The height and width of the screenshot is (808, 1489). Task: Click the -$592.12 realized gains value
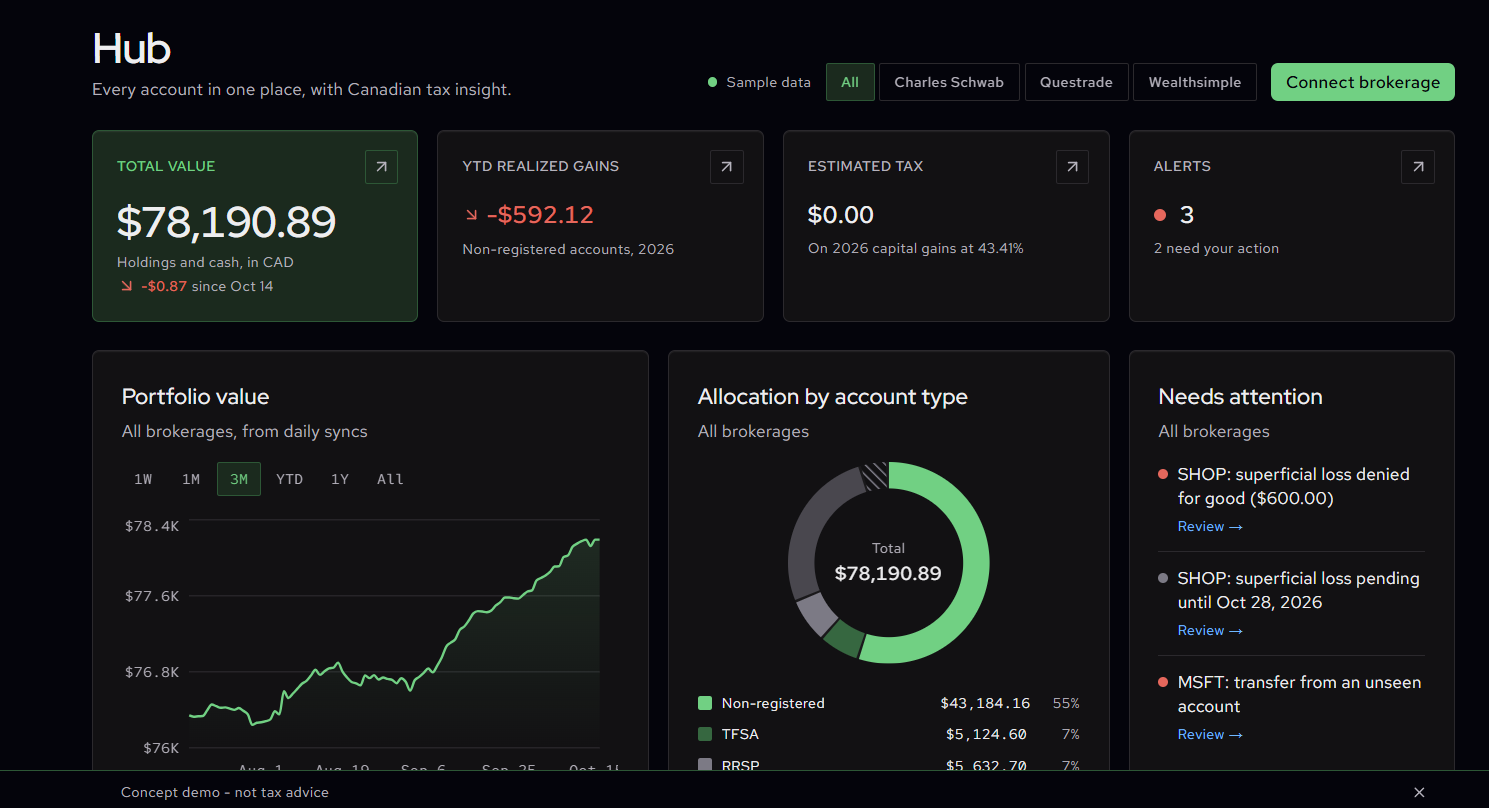pos(540,215)
